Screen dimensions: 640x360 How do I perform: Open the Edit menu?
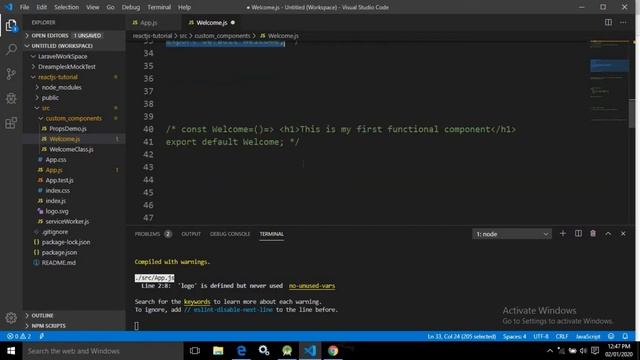point(42,7)
